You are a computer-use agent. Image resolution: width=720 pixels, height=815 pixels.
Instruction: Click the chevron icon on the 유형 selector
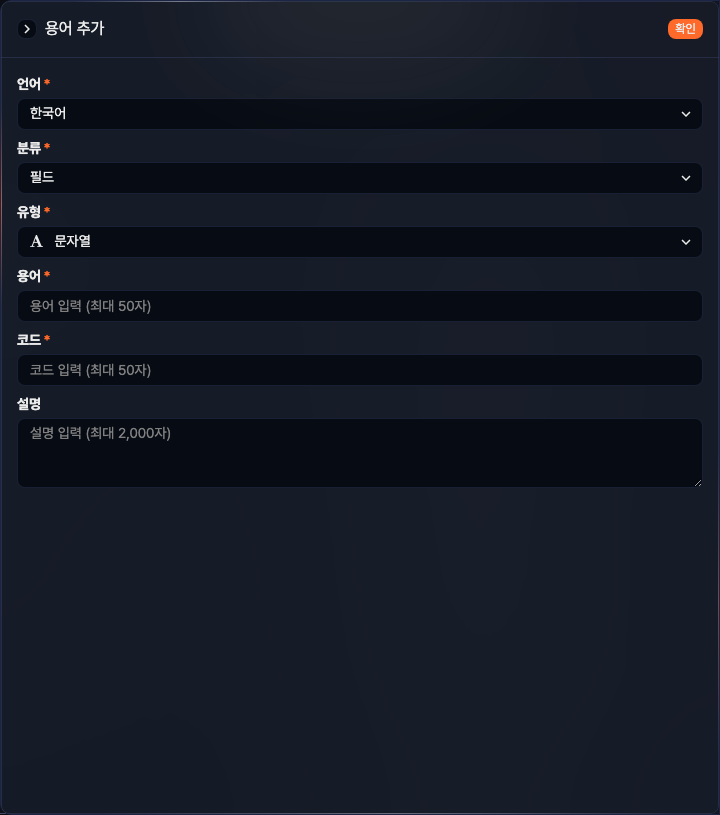click(x=687, y=241)
